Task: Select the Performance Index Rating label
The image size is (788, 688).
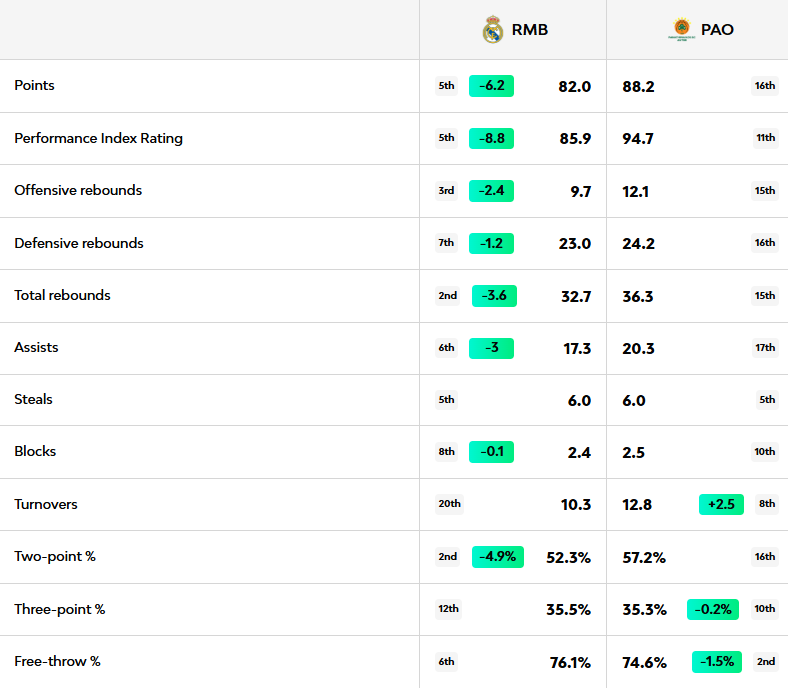Action: pos(98,138)
